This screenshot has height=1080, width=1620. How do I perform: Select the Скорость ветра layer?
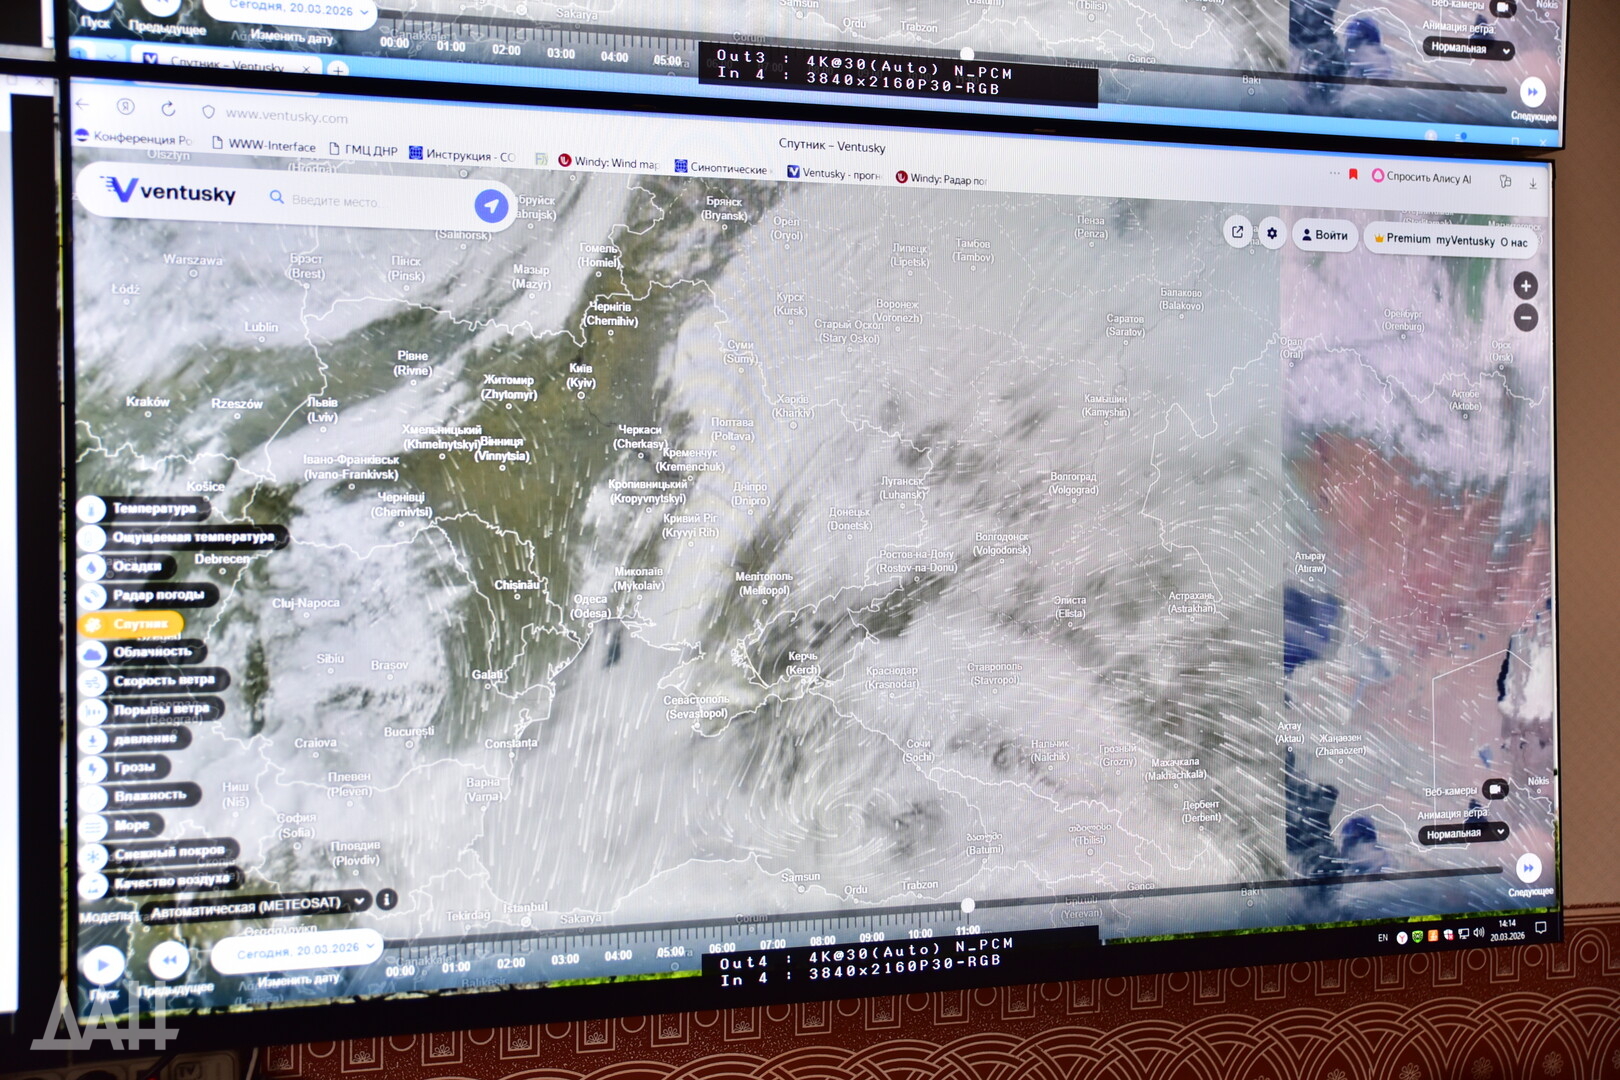[162, 681]
